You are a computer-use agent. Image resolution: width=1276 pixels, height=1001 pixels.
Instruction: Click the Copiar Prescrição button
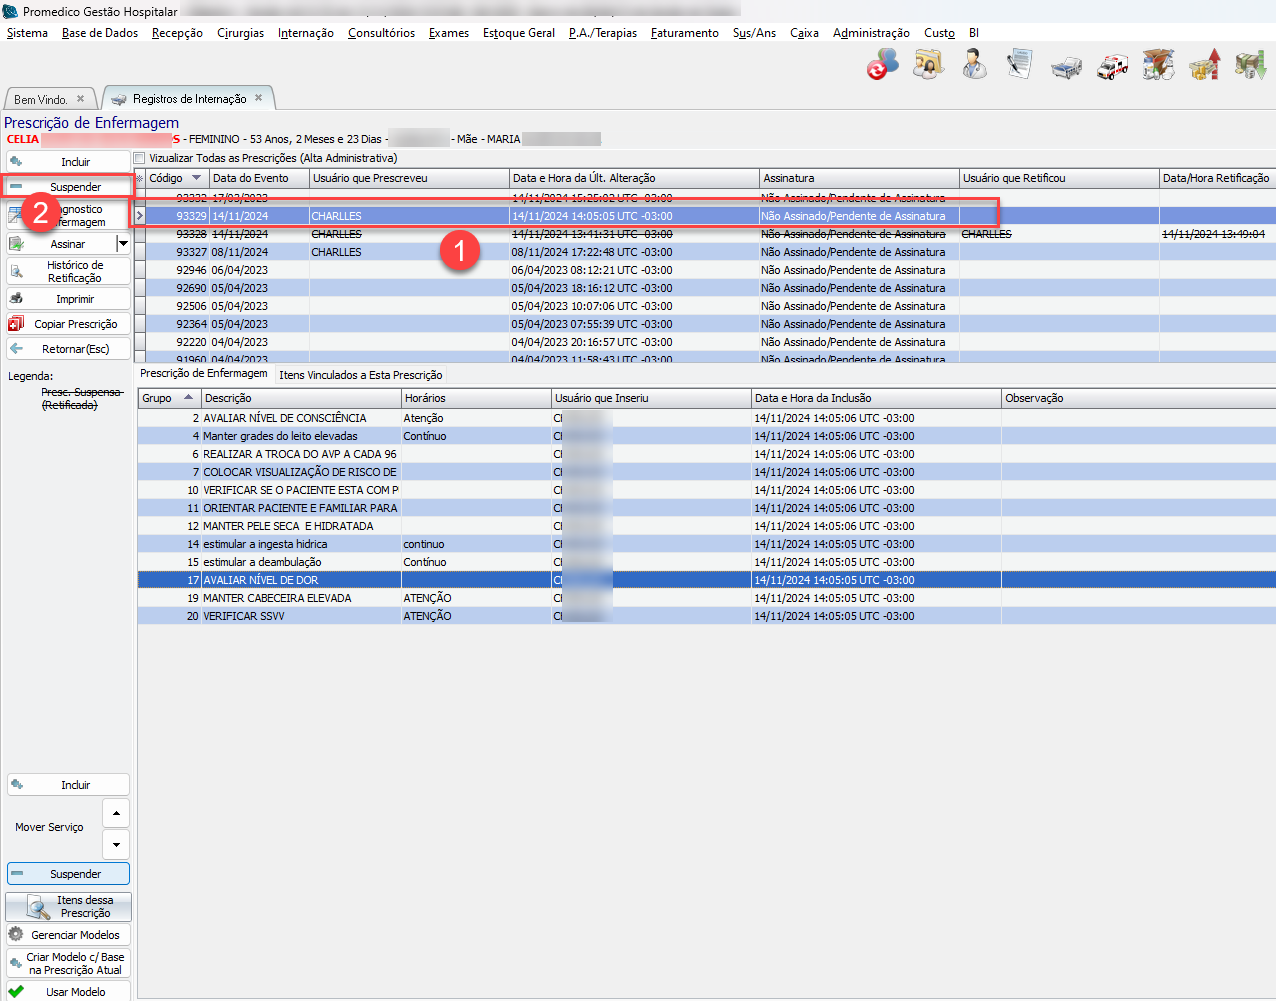click(68, 324)
